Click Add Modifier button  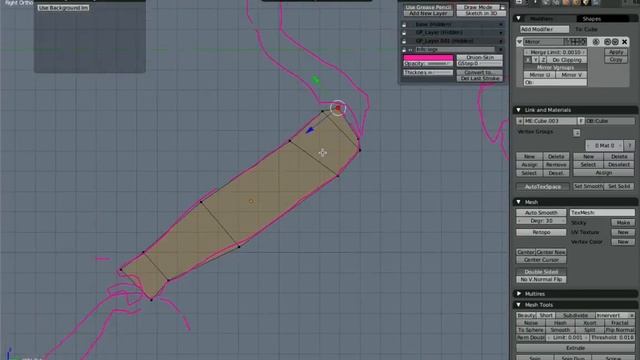[x=544, y=29]
